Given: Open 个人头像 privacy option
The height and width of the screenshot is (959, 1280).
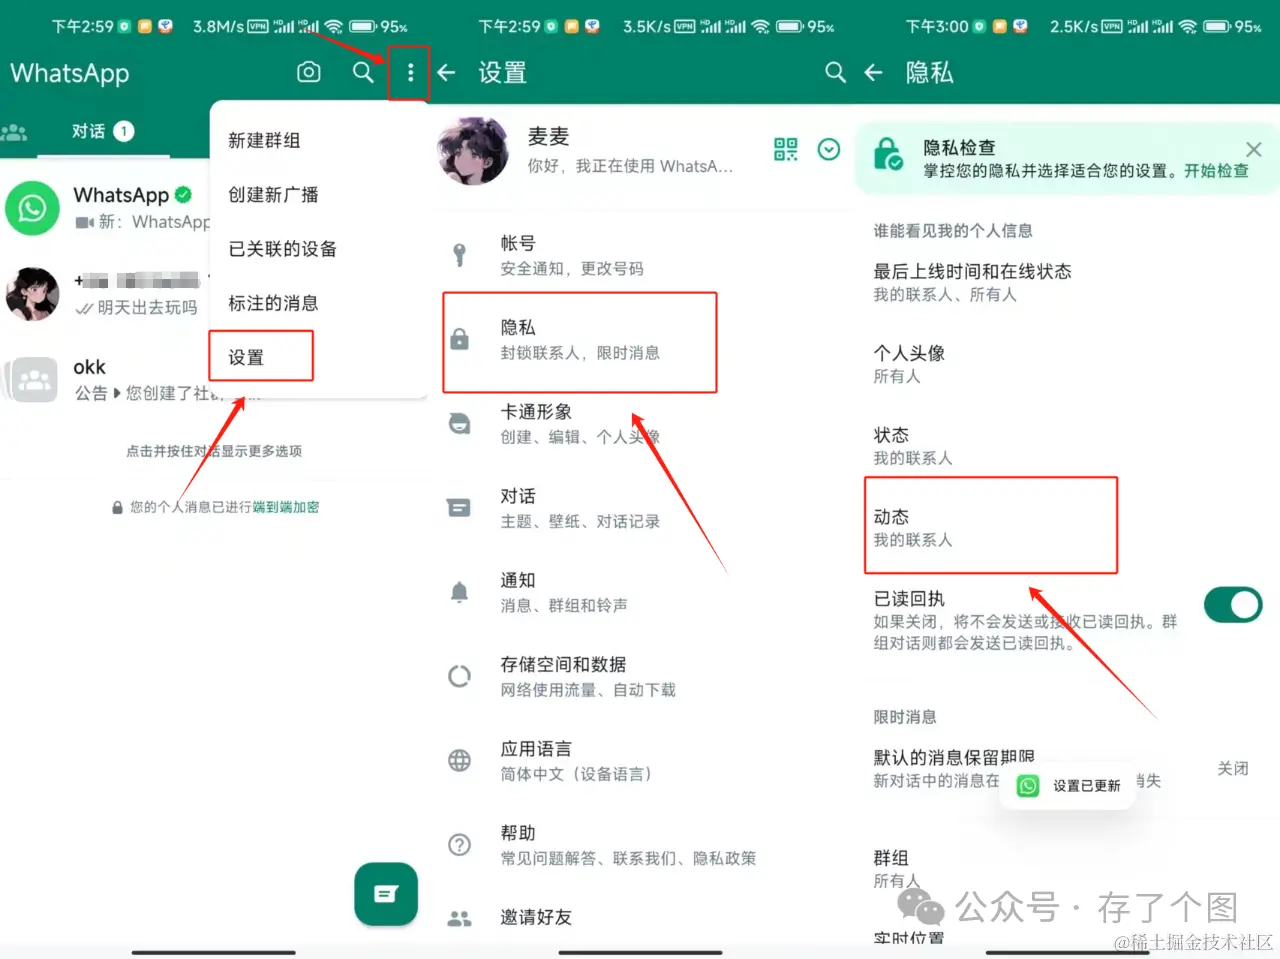Looking at the screenshot, I should [1067, 364].
